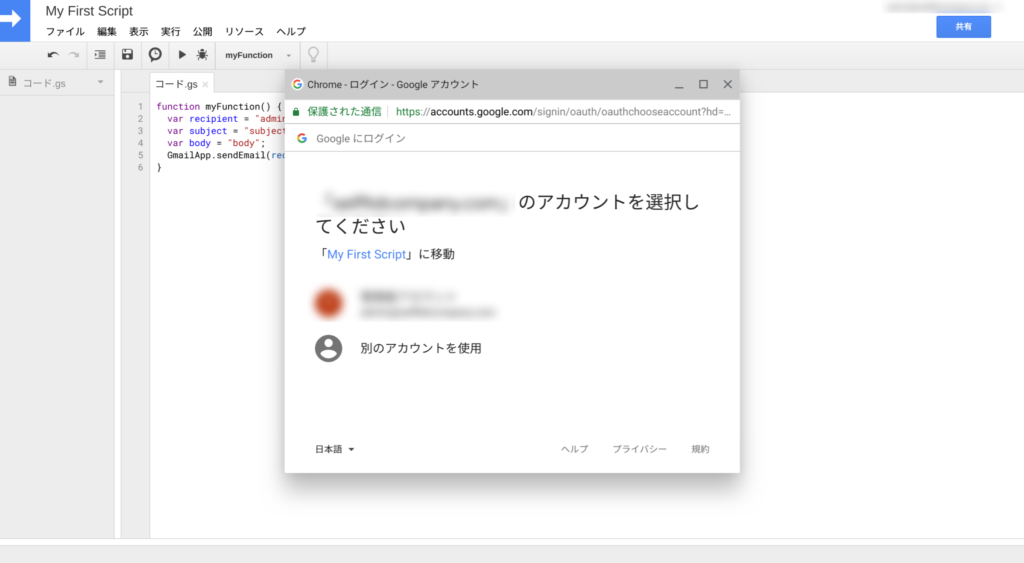Minimize the Chrome login popup window
The width and height of the screenshot is (1024, 563).
(679, 85)
